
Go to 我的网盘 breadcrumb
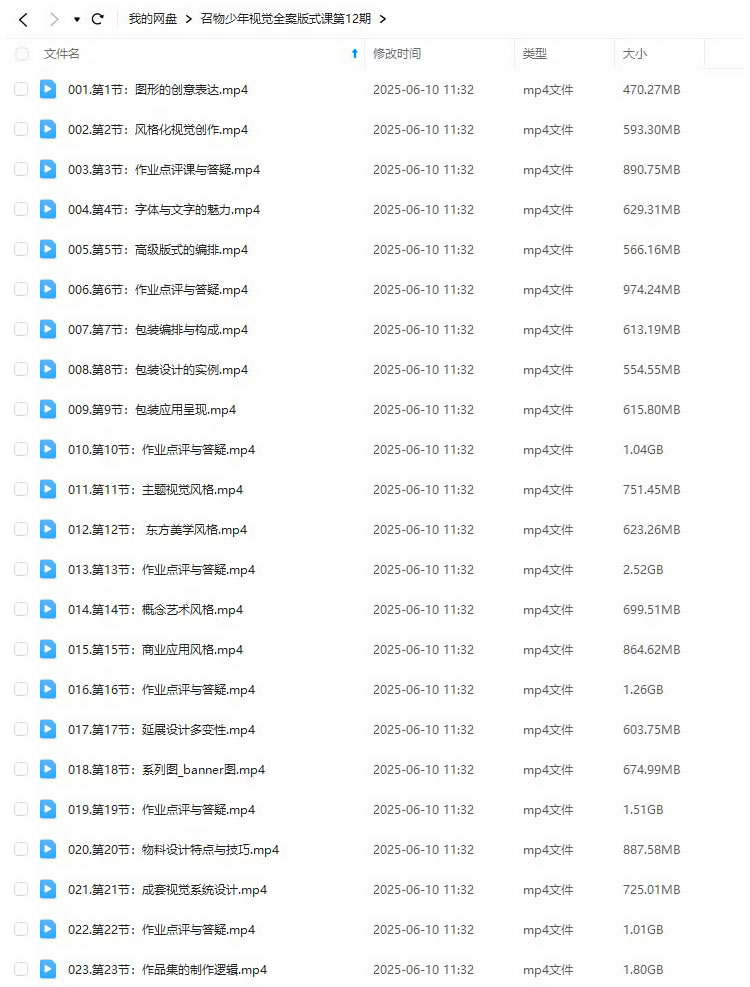tap(153, 19)
